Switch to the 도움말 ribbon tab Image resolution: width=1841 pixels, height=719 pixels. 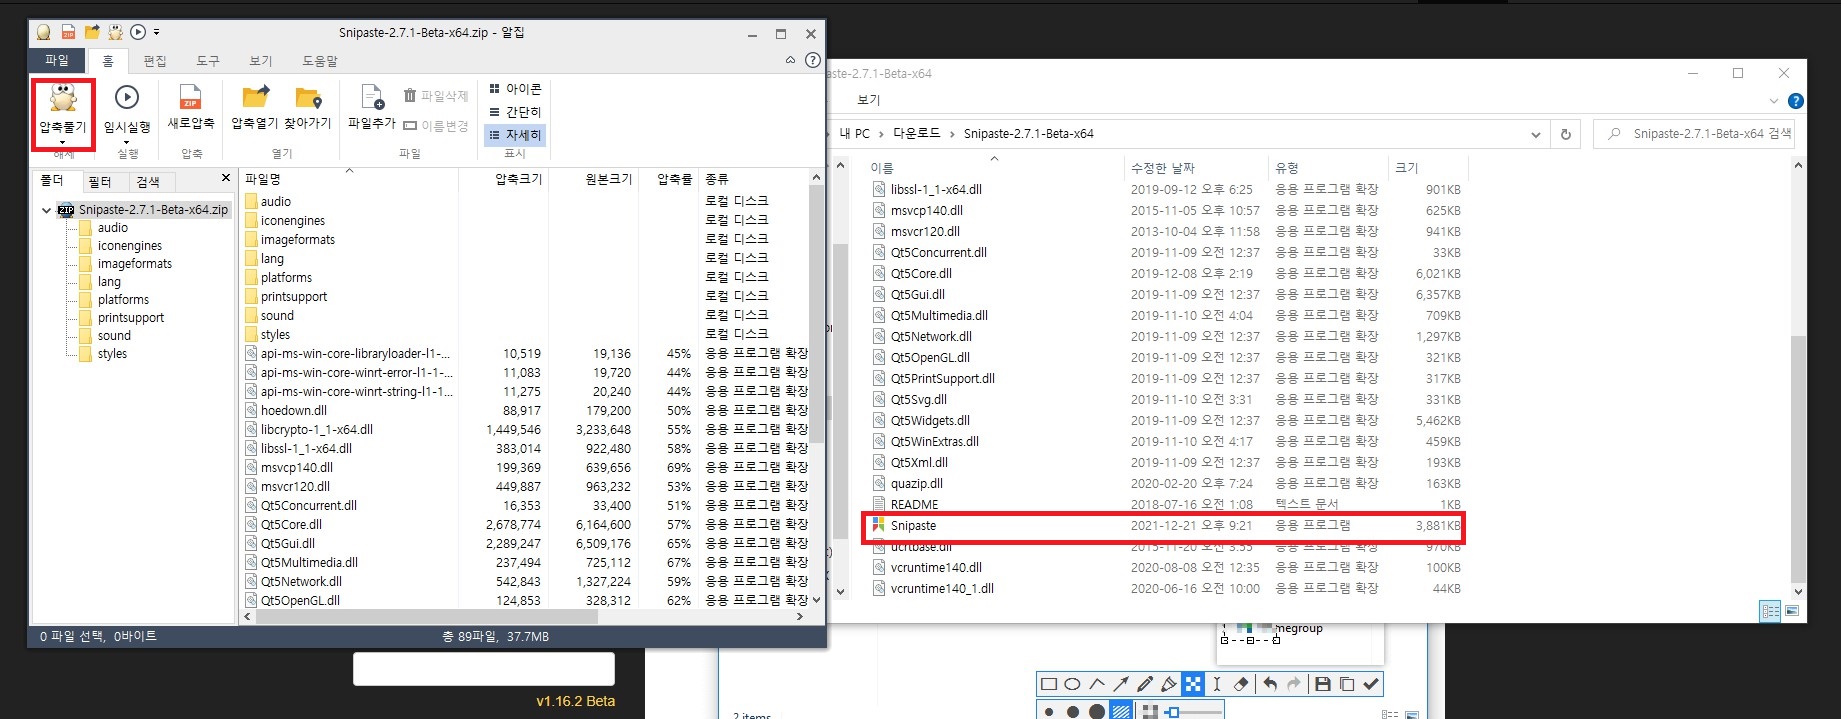click(320, 61)
